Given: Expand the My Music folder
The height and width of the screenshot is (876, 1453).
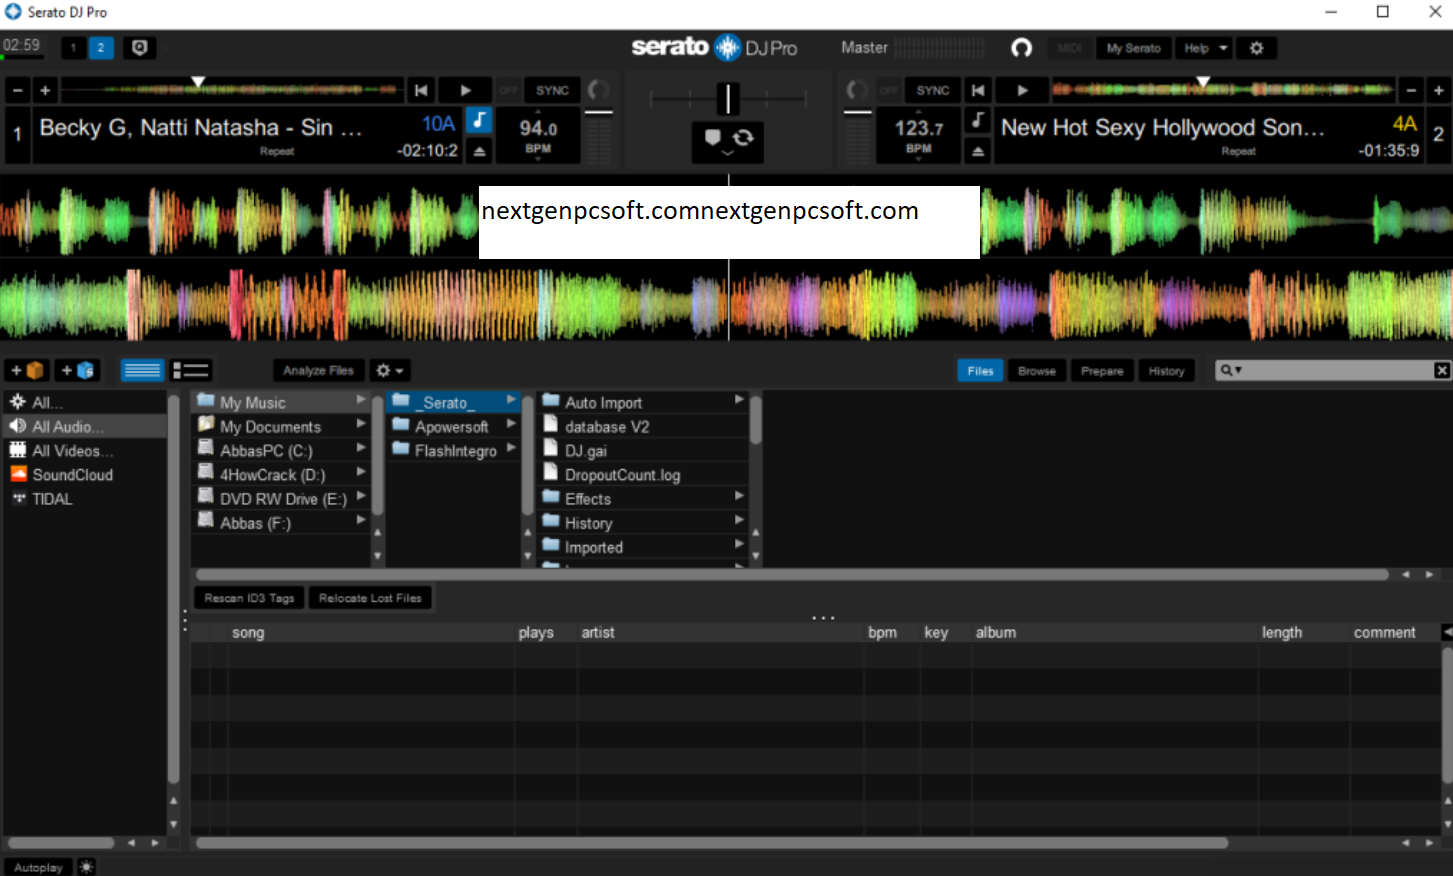Looking at the screenshot, I should (x=362, y=401).
